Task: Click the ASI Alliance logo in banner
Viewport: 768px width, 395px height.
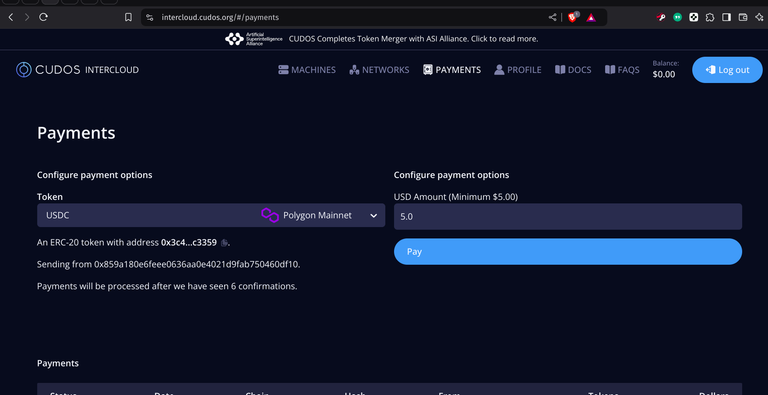Action: point(254,39)
